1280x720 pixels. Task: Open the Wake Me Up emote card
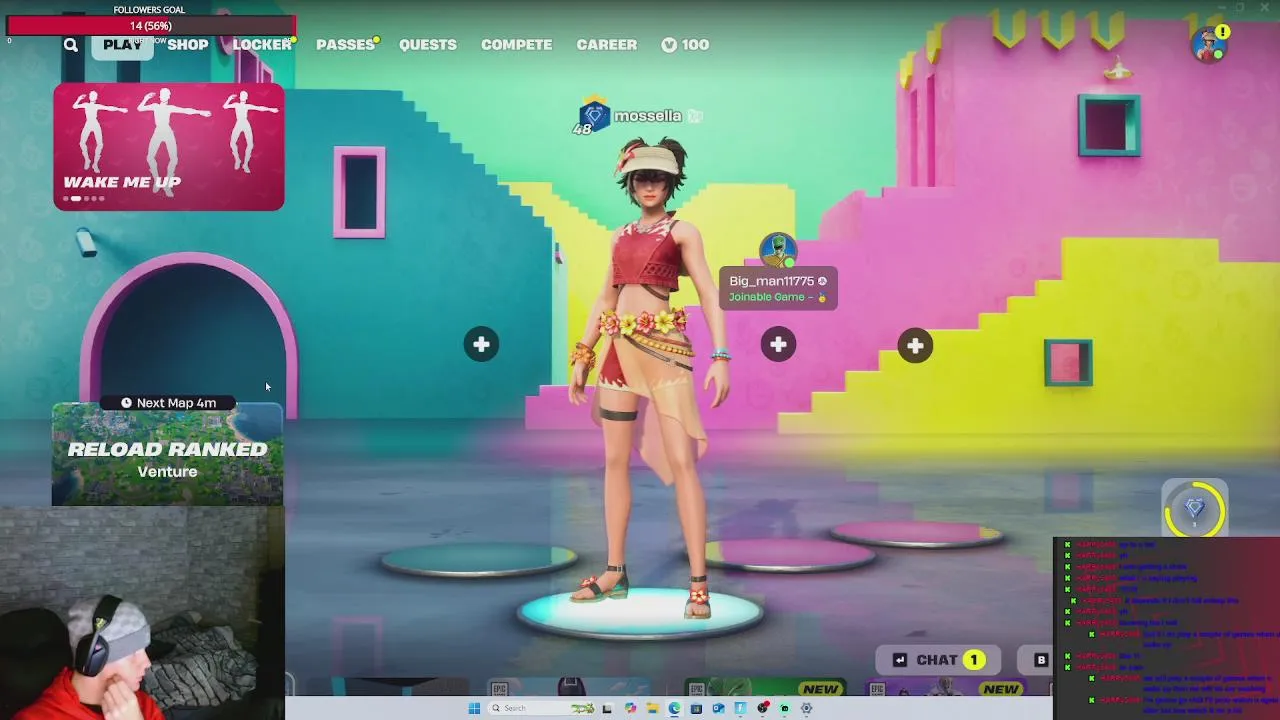tap(169, 147)
